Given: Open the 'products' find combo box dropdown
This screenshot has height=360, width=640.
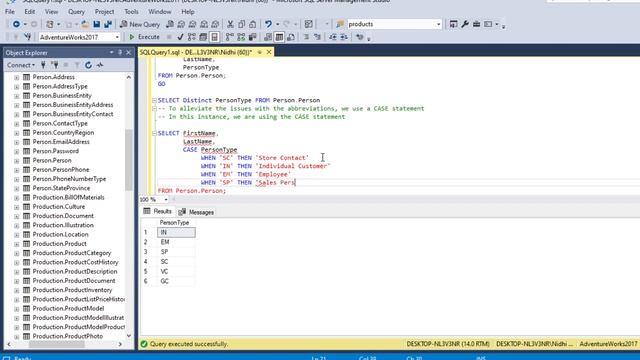Looking at the screenshot, I should pyautogui.click(x=438, y=24).
